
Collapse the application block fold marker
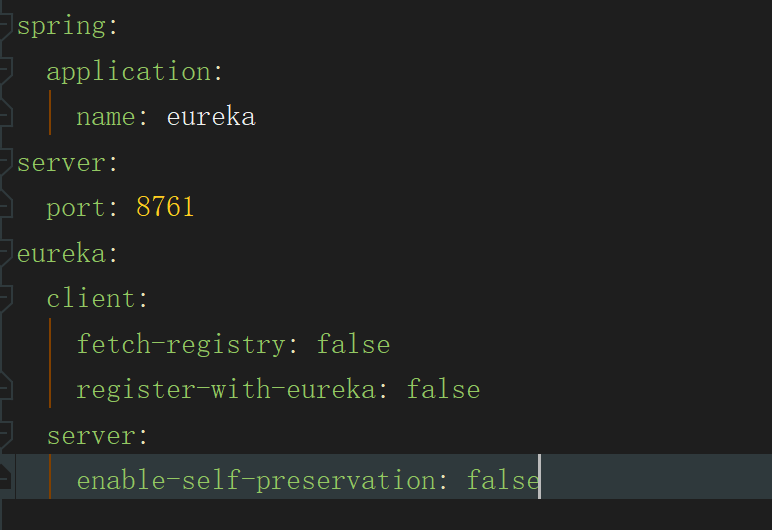point(5,71)
